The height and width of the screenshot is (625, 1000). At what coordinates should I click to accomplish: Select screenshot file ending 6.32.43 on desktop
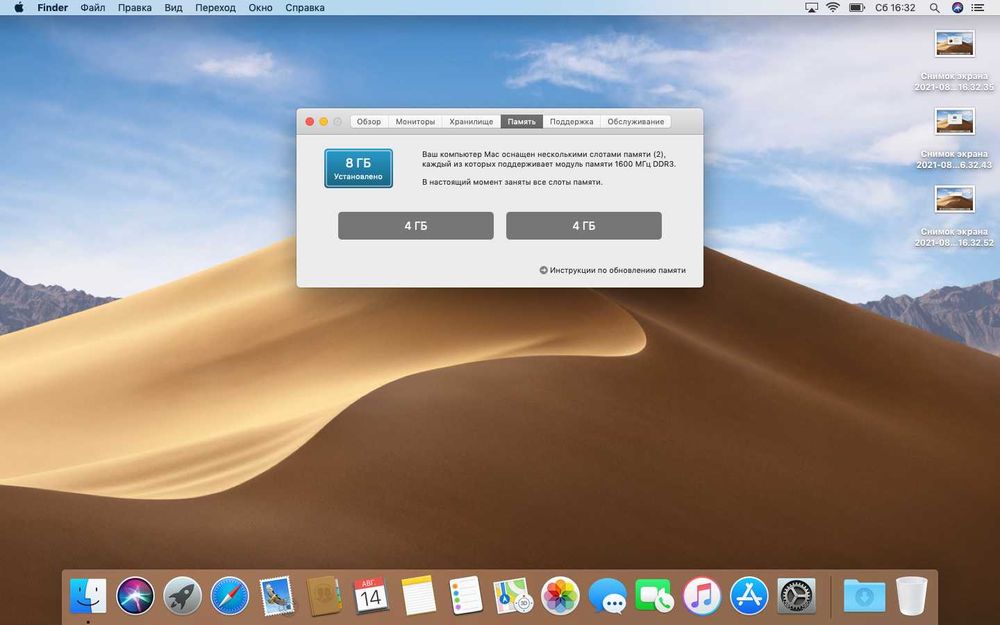tap(954, 138)
